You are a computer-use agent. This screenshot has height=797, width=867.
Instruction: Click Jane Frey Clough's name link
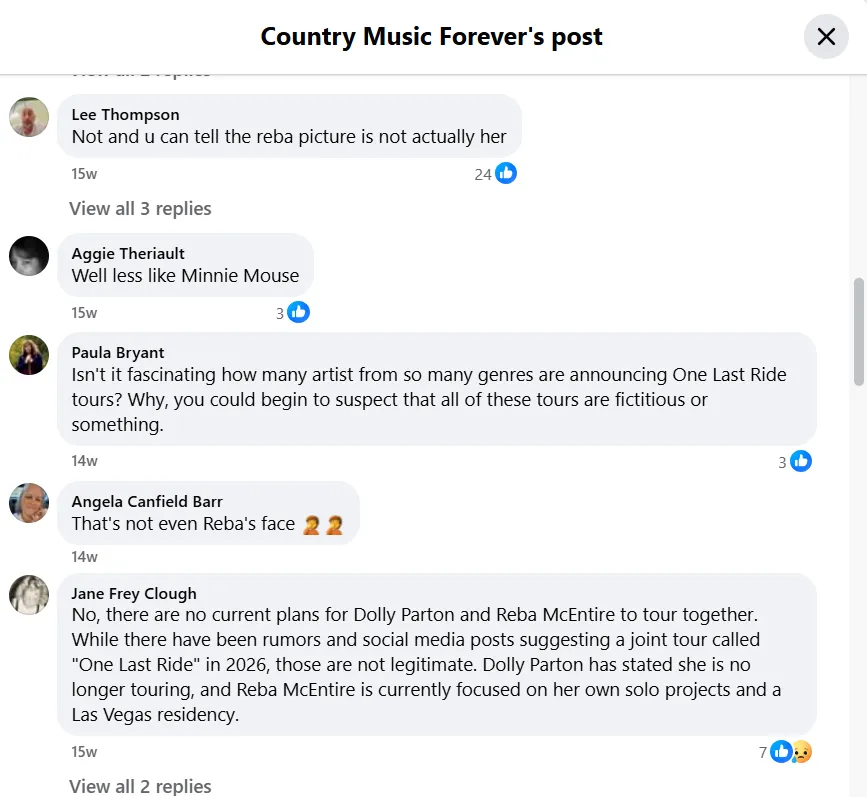coord(134,594)
